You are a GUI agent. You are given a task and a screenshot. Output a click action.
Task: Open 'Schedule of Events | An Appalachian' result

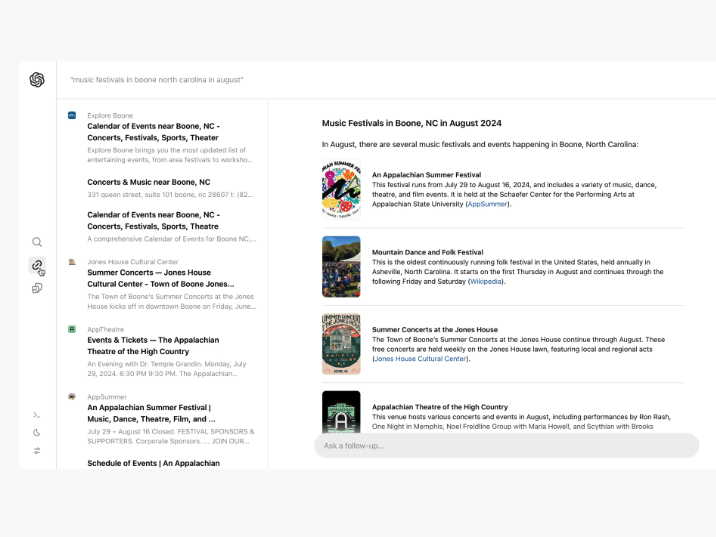coord(153,463)
